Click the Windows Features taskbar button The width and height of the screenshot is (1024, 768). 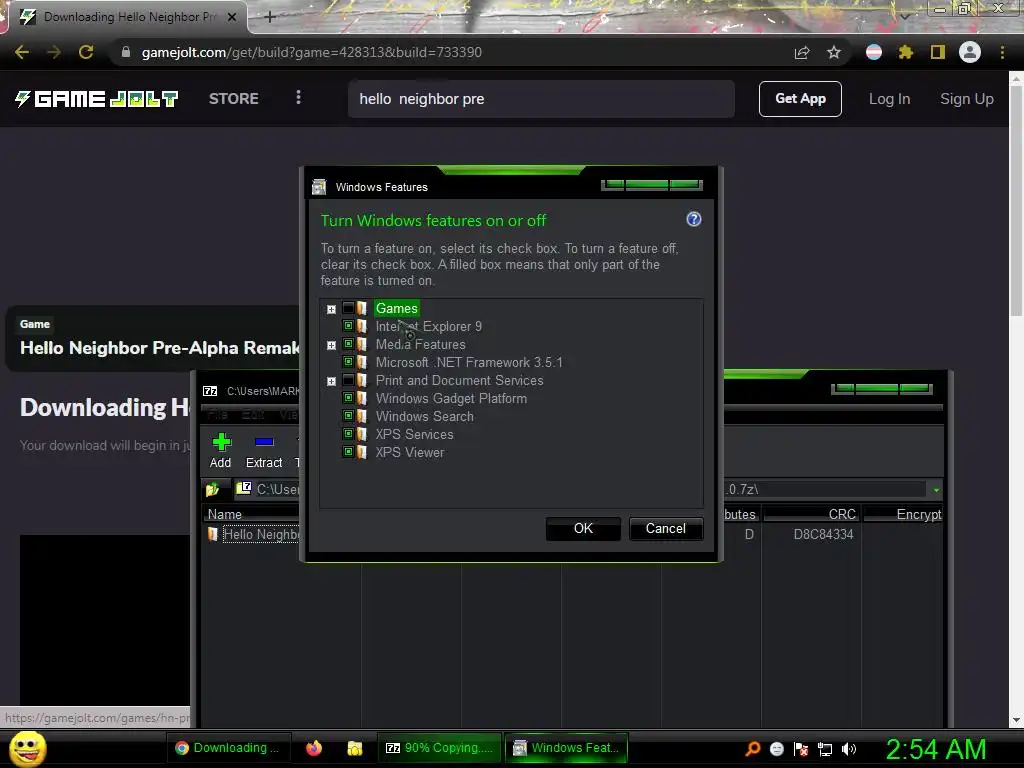point(566,748)
